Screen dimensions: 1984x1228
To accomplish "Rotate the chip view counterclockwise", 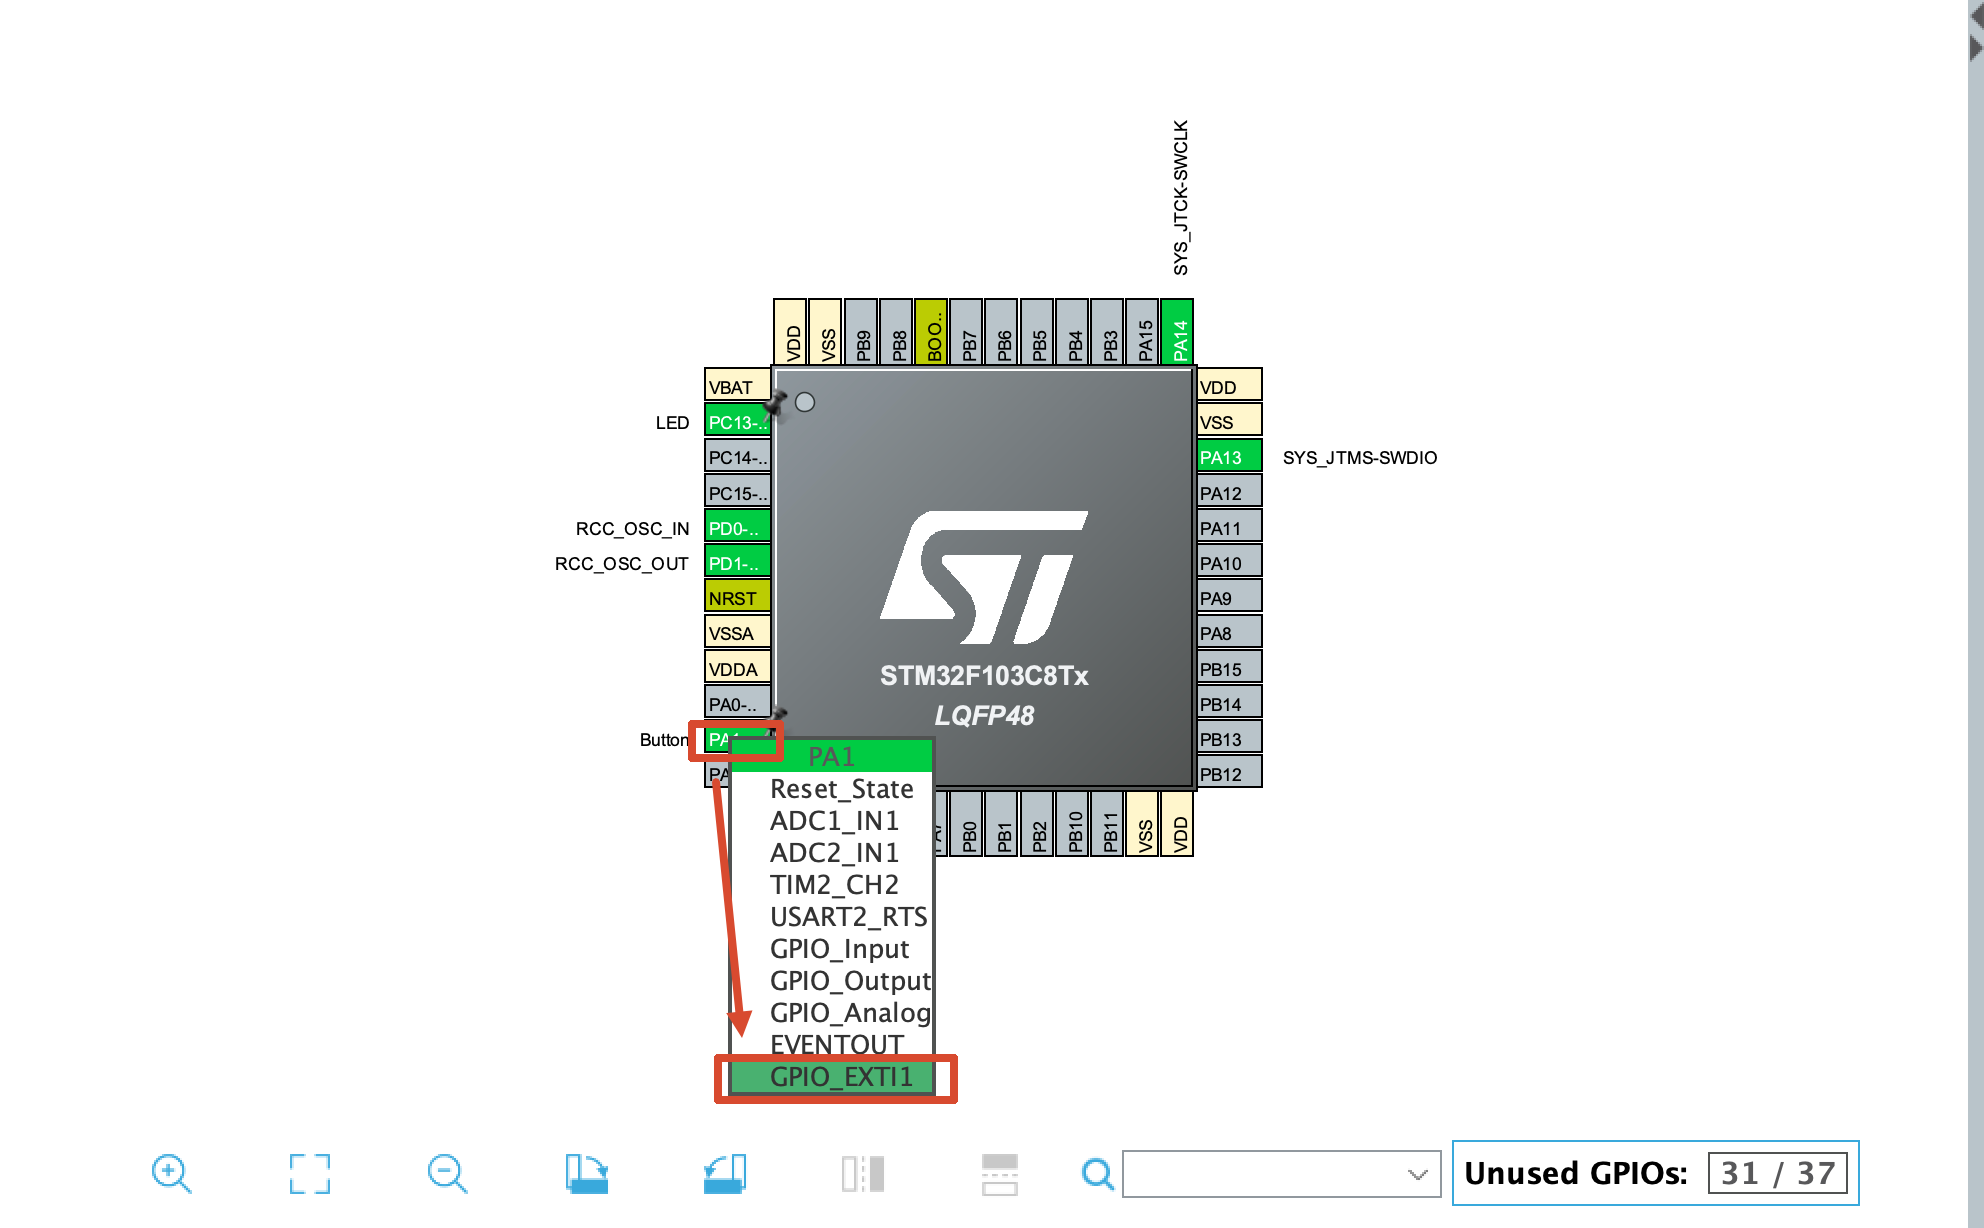I will (x=725, y=1173).
